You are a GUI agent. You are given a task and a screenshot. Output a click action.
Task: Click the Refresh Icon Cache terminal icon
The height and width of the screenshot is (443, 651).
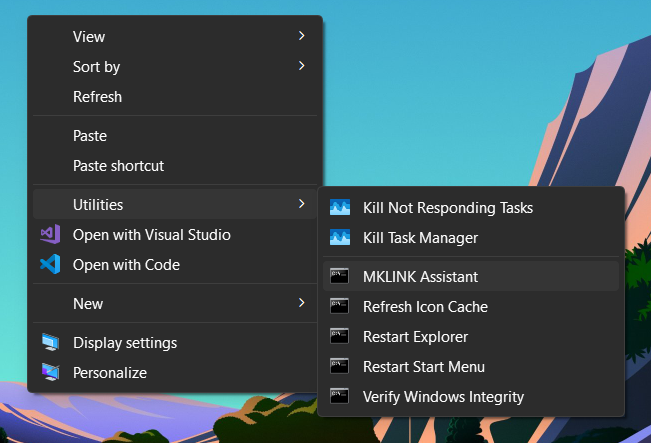(x=340, y=307)
